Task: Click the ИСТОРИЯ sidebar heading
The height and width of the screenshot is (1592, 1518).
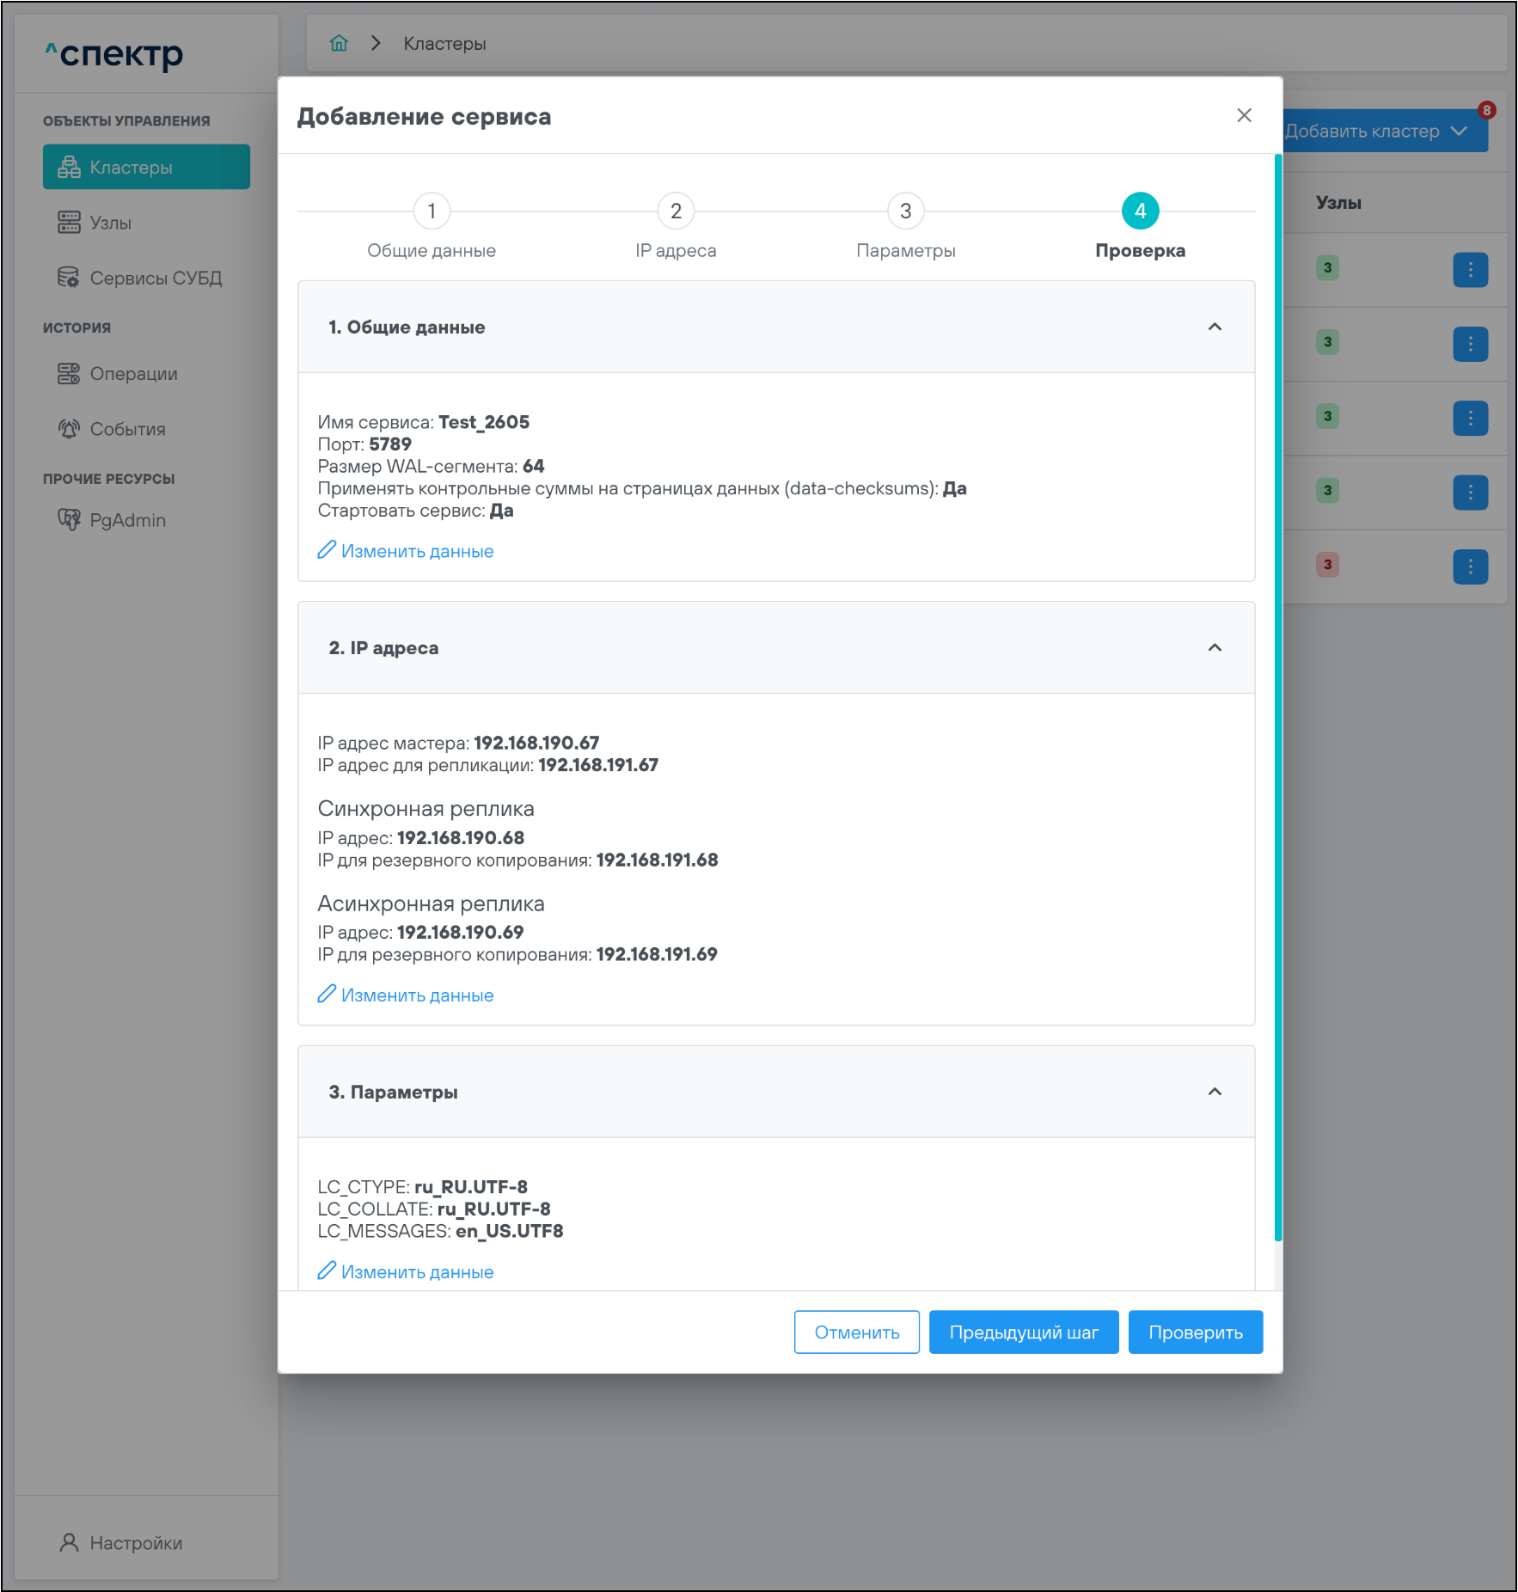Action: point(77,328)
